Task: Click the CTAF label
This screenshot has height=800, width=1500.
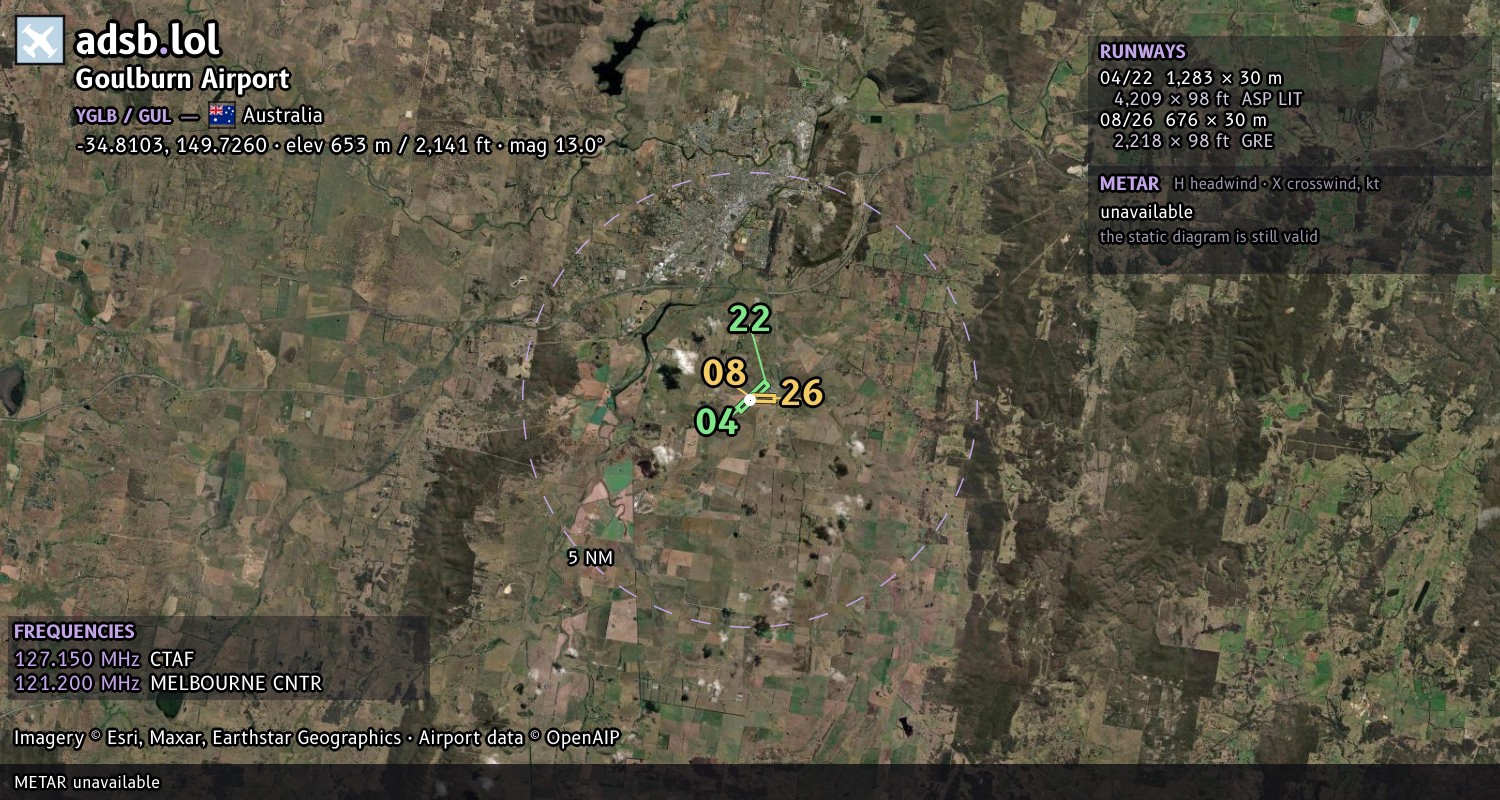Action: pos(172,659)
